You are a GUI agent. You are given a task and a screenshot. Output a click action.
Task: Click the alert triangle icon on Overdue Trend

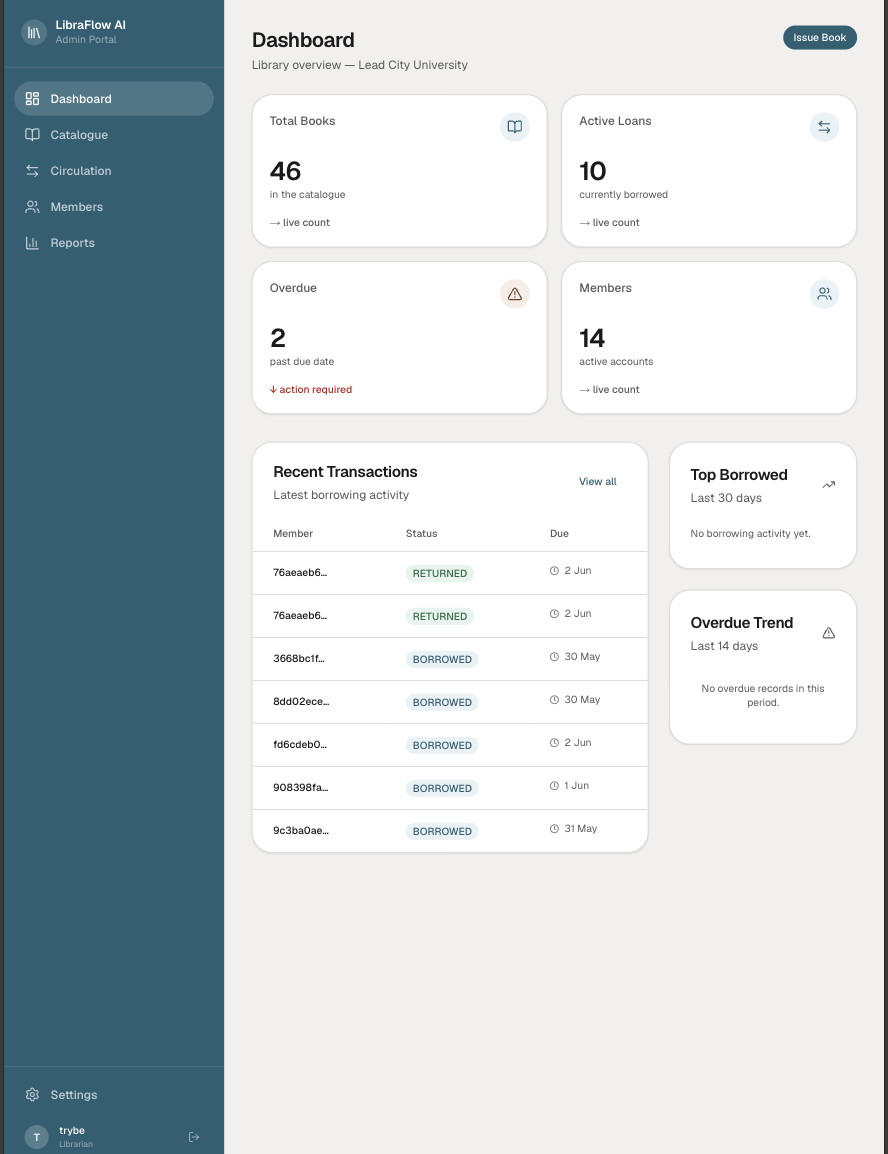click(828, 633)
